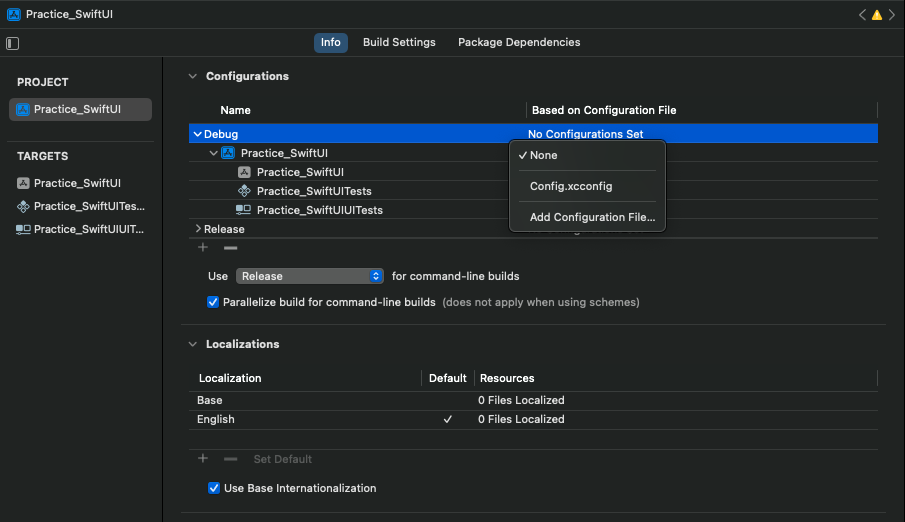Collapse the Localizations section
Image resolution: width=905 pixels, height=522 pixels.
click(193, 344)
